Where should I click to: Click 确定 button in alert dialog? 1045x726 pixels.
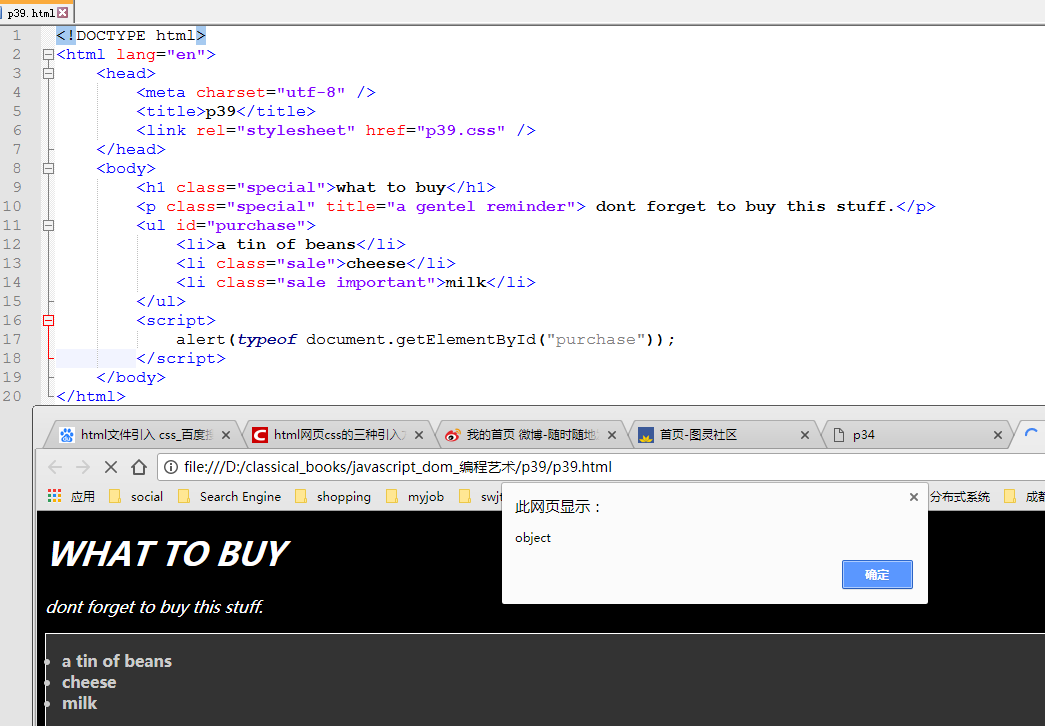[x=877, y=575]
